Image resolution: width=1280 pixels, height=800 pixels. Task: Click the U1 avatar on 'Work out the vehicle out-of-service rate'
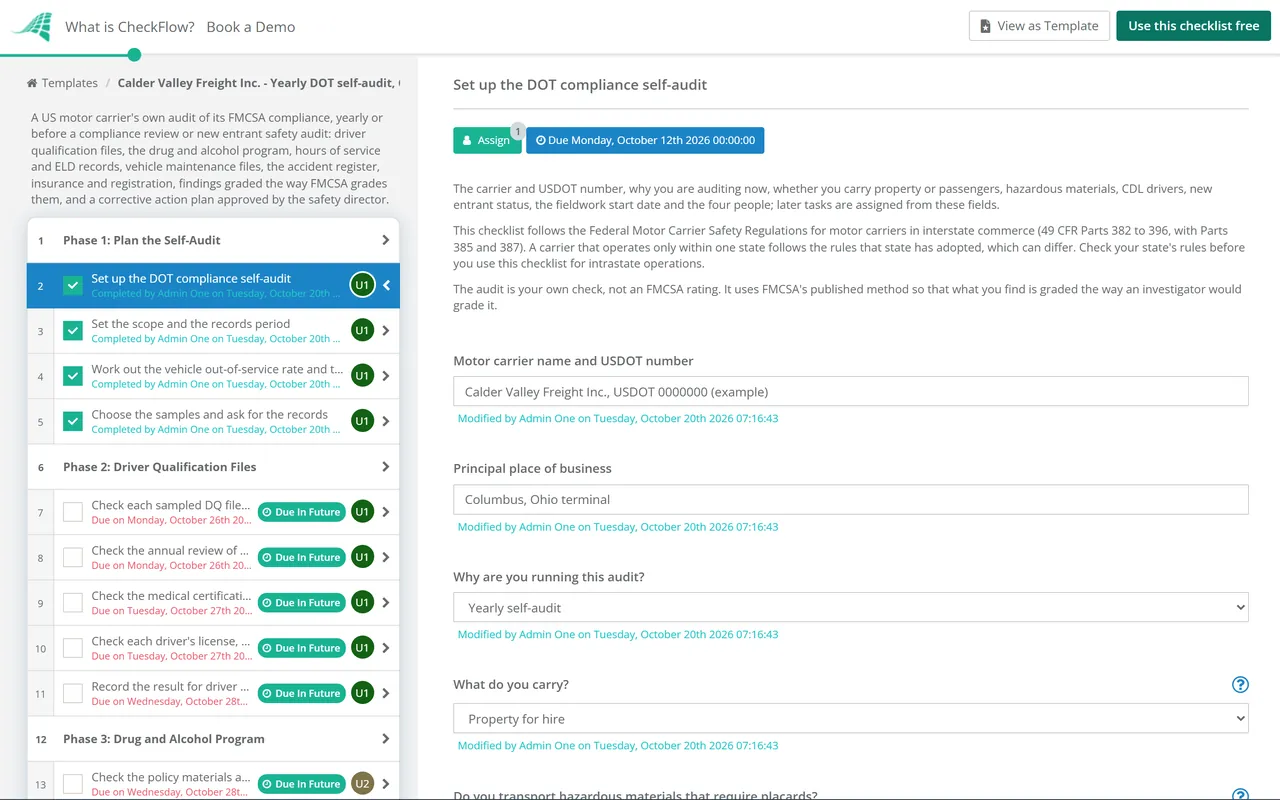point(362,376)
